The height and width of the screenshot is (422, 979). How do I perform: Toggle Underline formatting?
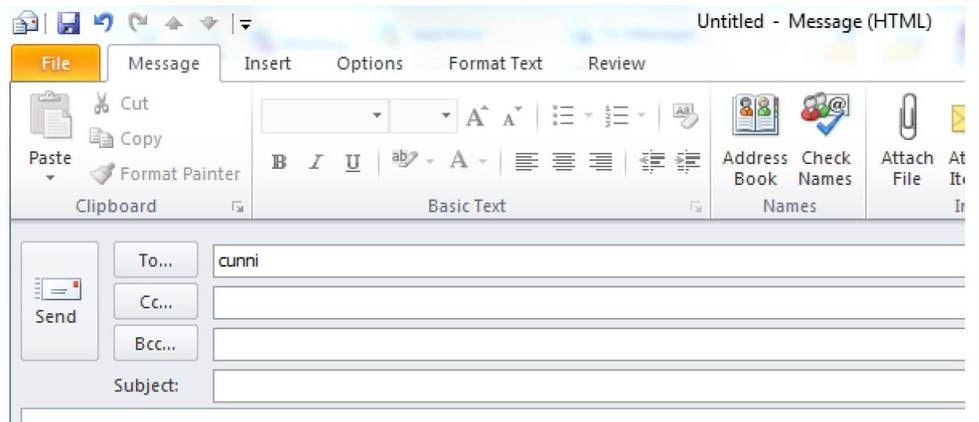click(352, 162)
